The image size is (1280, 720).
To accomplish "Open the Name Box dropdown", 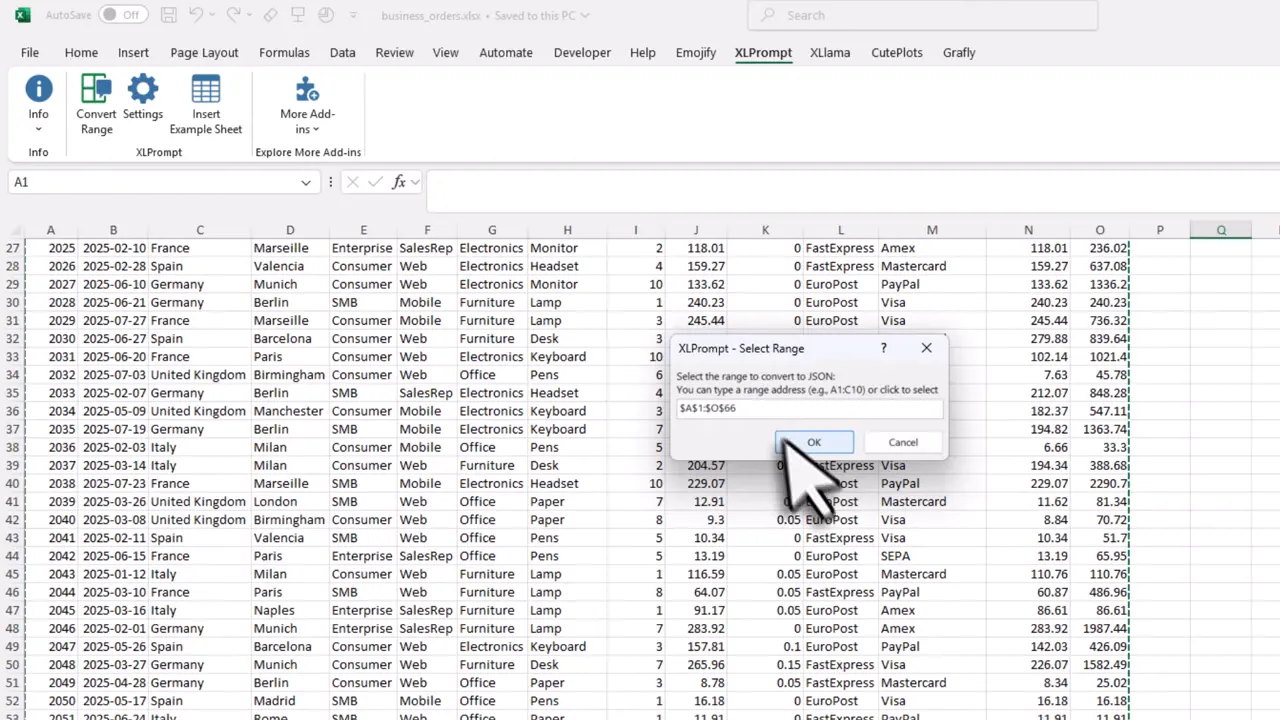I will 306,182.
